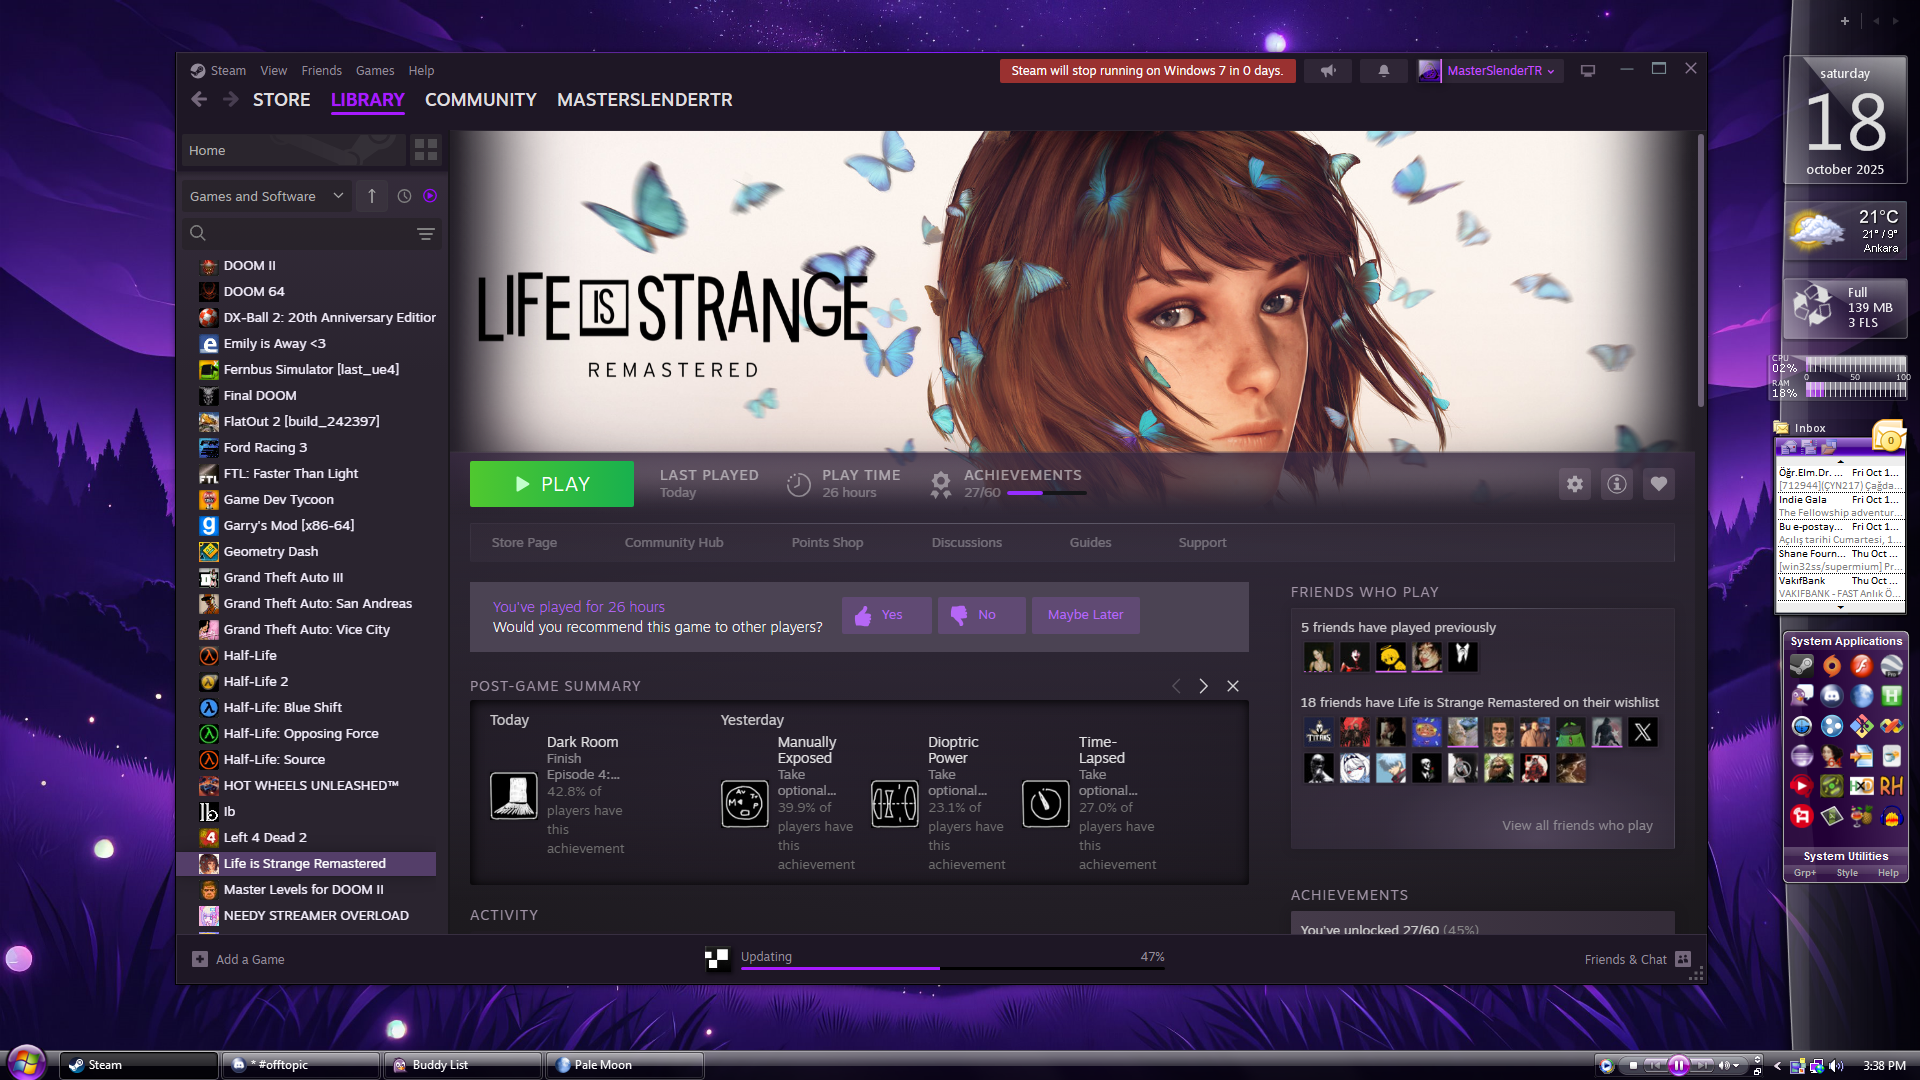Screen dimensions: 1920x1080
Task: Switch to the STORE tab
Action: (x=281, y=100)
